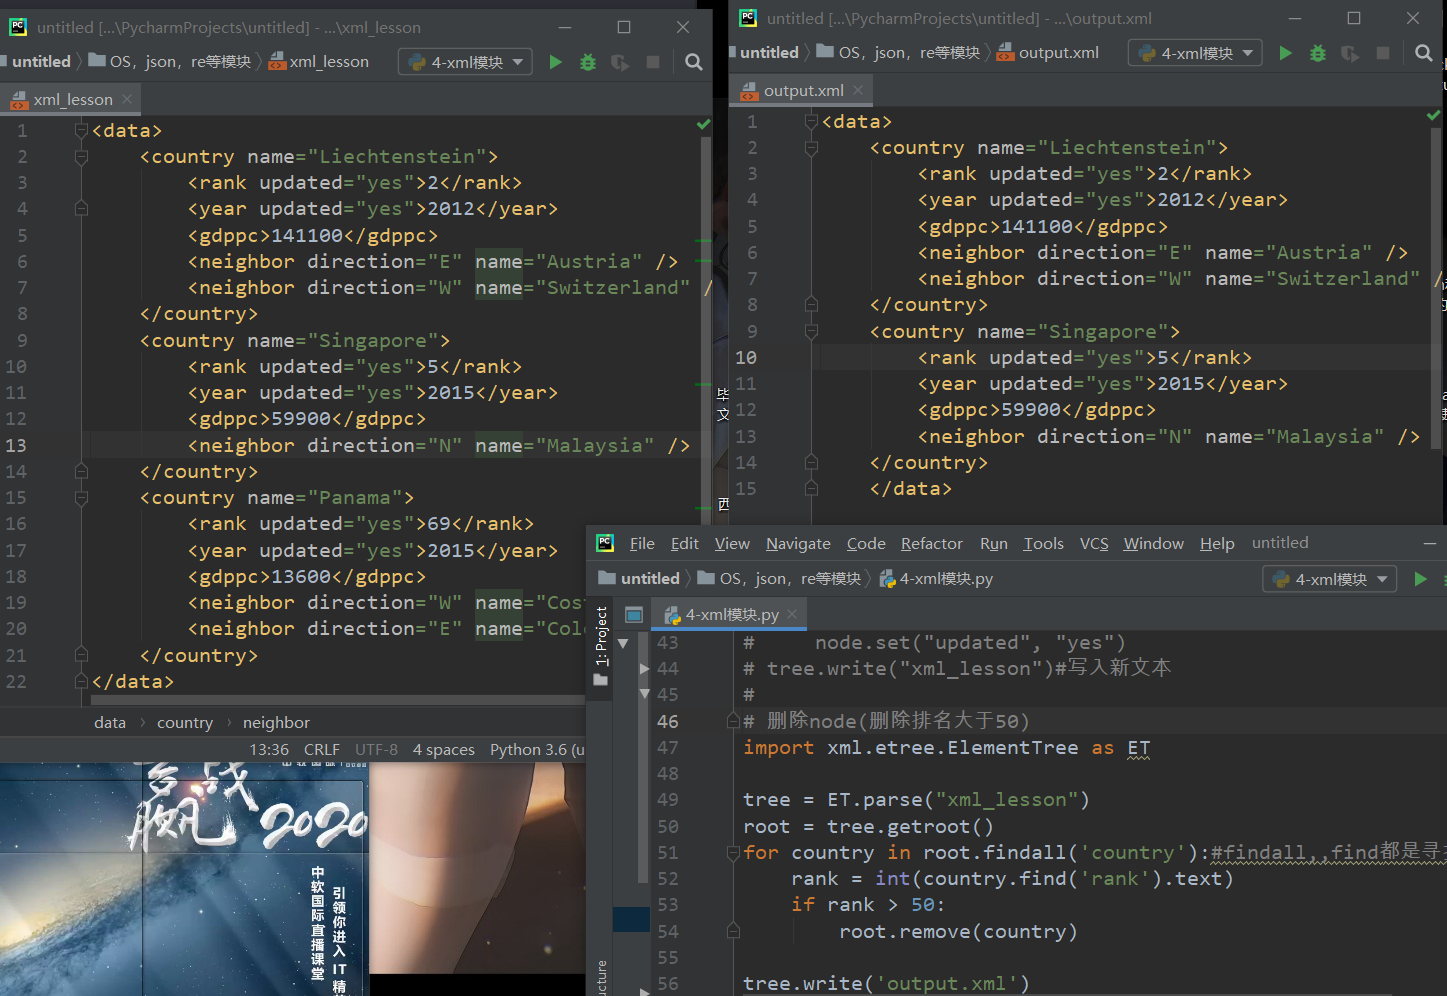Click PyCharm logo in output.xml title bar
The image size is (1447, 996).
click(x=748, y=18)
